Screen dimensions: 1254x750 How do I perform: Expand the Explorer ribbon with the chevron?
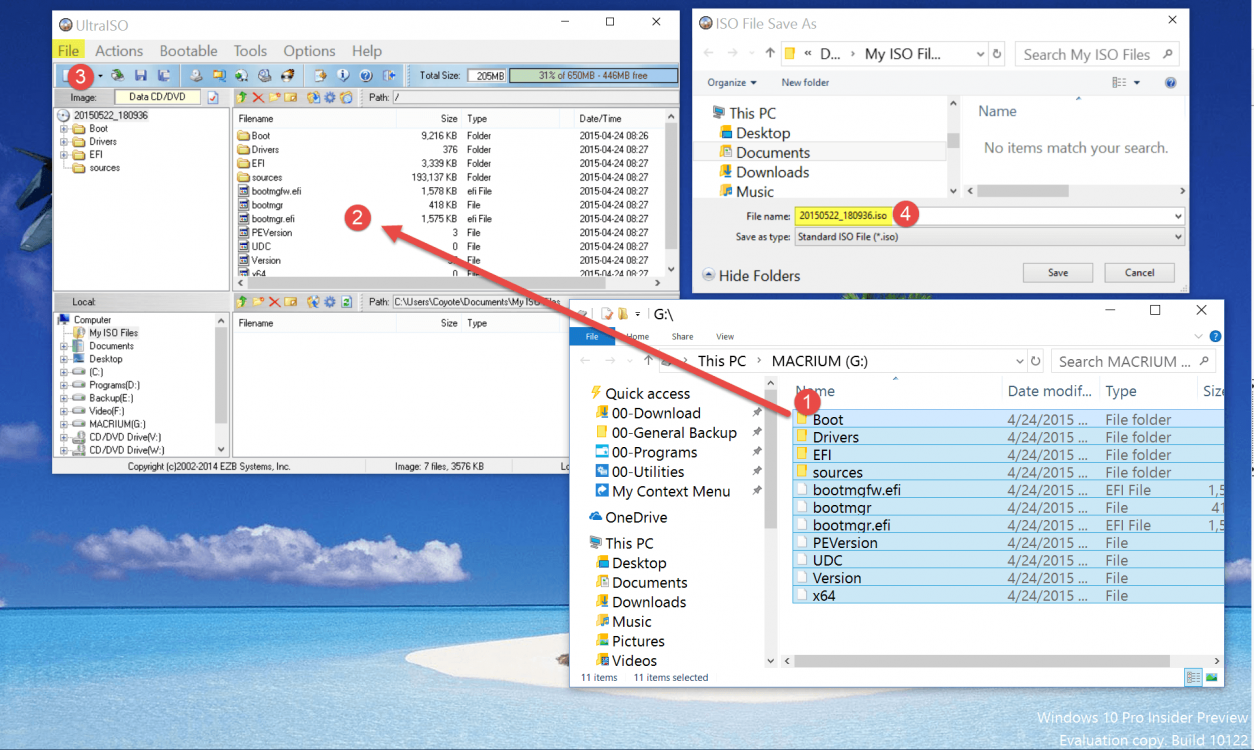1200,337
